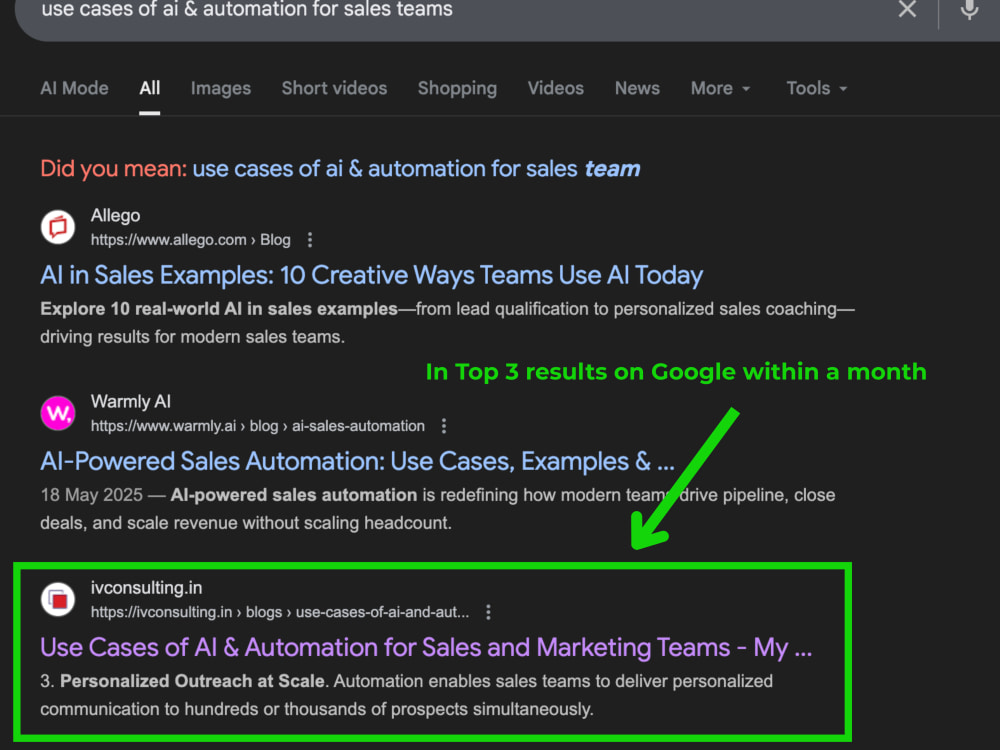
Task: Open 'Use Cases of AI & Automation' ivconsulting result
Action: [x=426, y=648]
